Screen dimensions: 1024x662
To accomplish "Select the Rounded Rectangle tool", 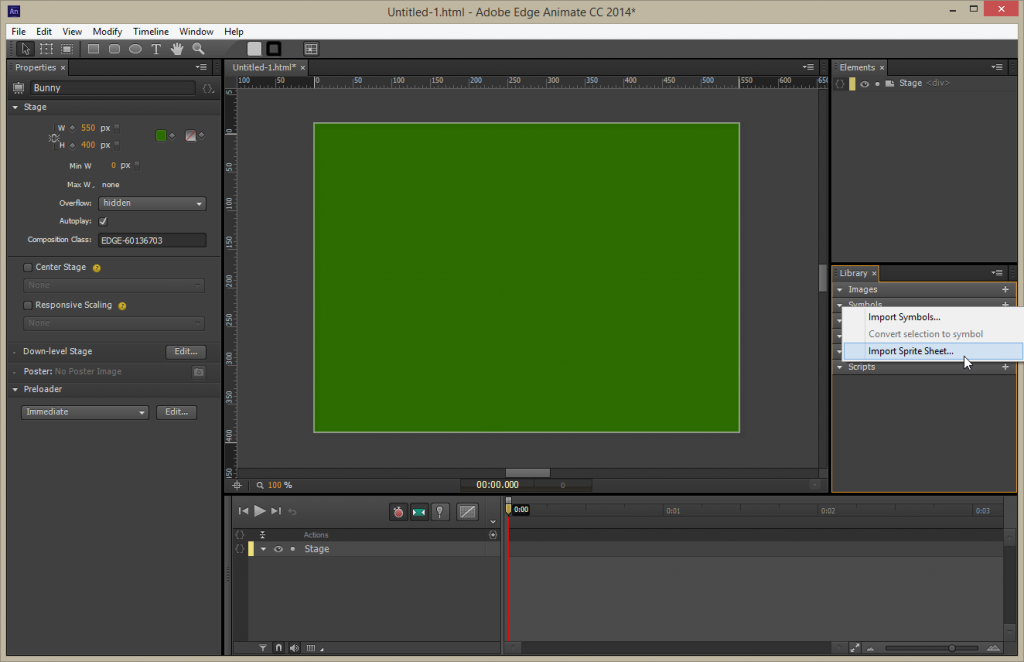I will tap(114, 49).
